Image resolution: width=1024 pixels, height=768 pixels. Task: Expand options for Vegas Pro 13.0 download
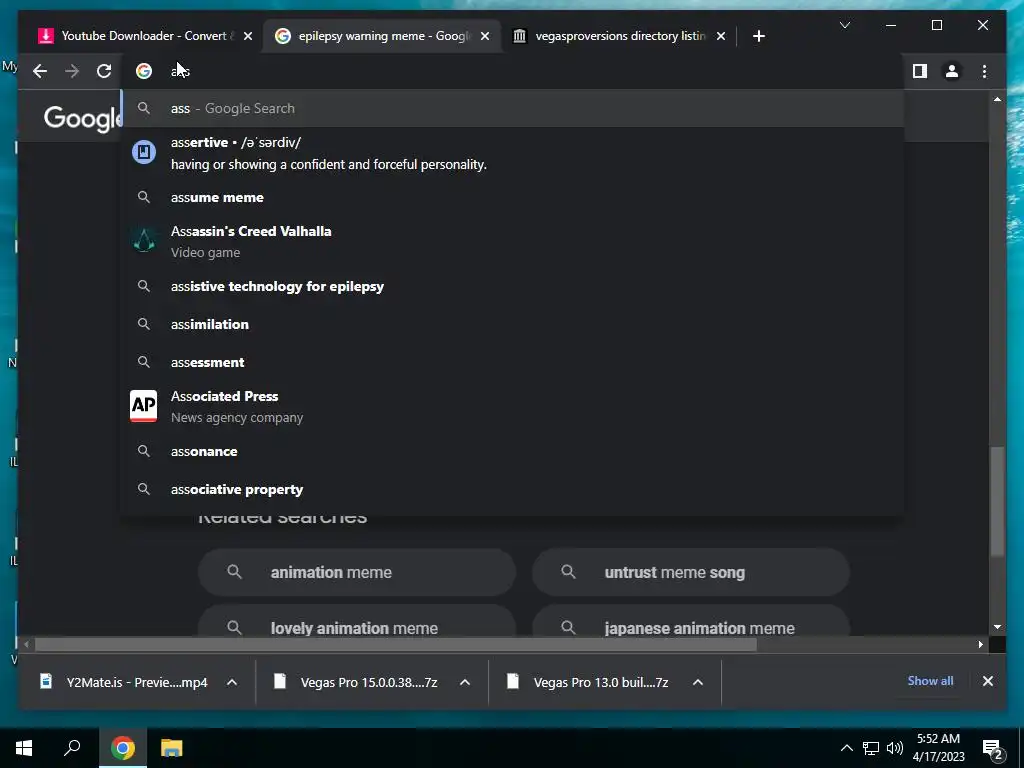[697, 682]
